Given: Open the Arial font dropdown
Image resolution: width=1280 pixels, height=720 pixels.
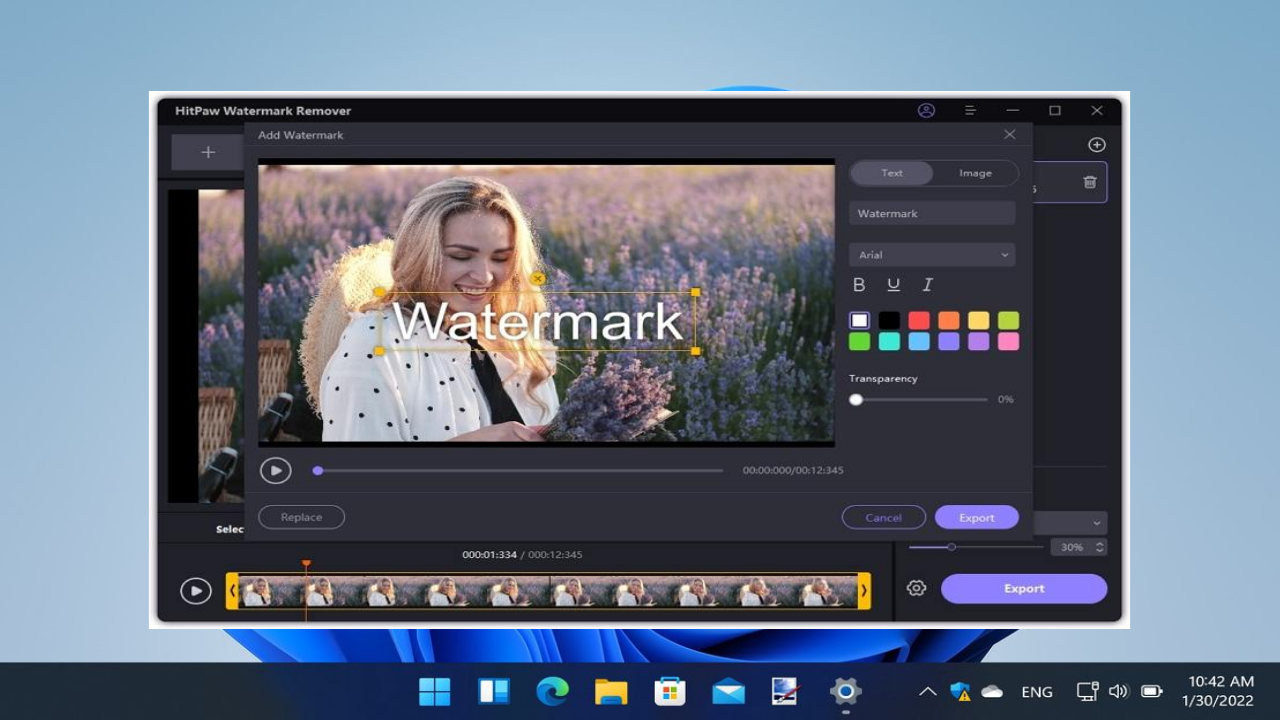Looking at the screenshot, I should (x=932, y=255).
